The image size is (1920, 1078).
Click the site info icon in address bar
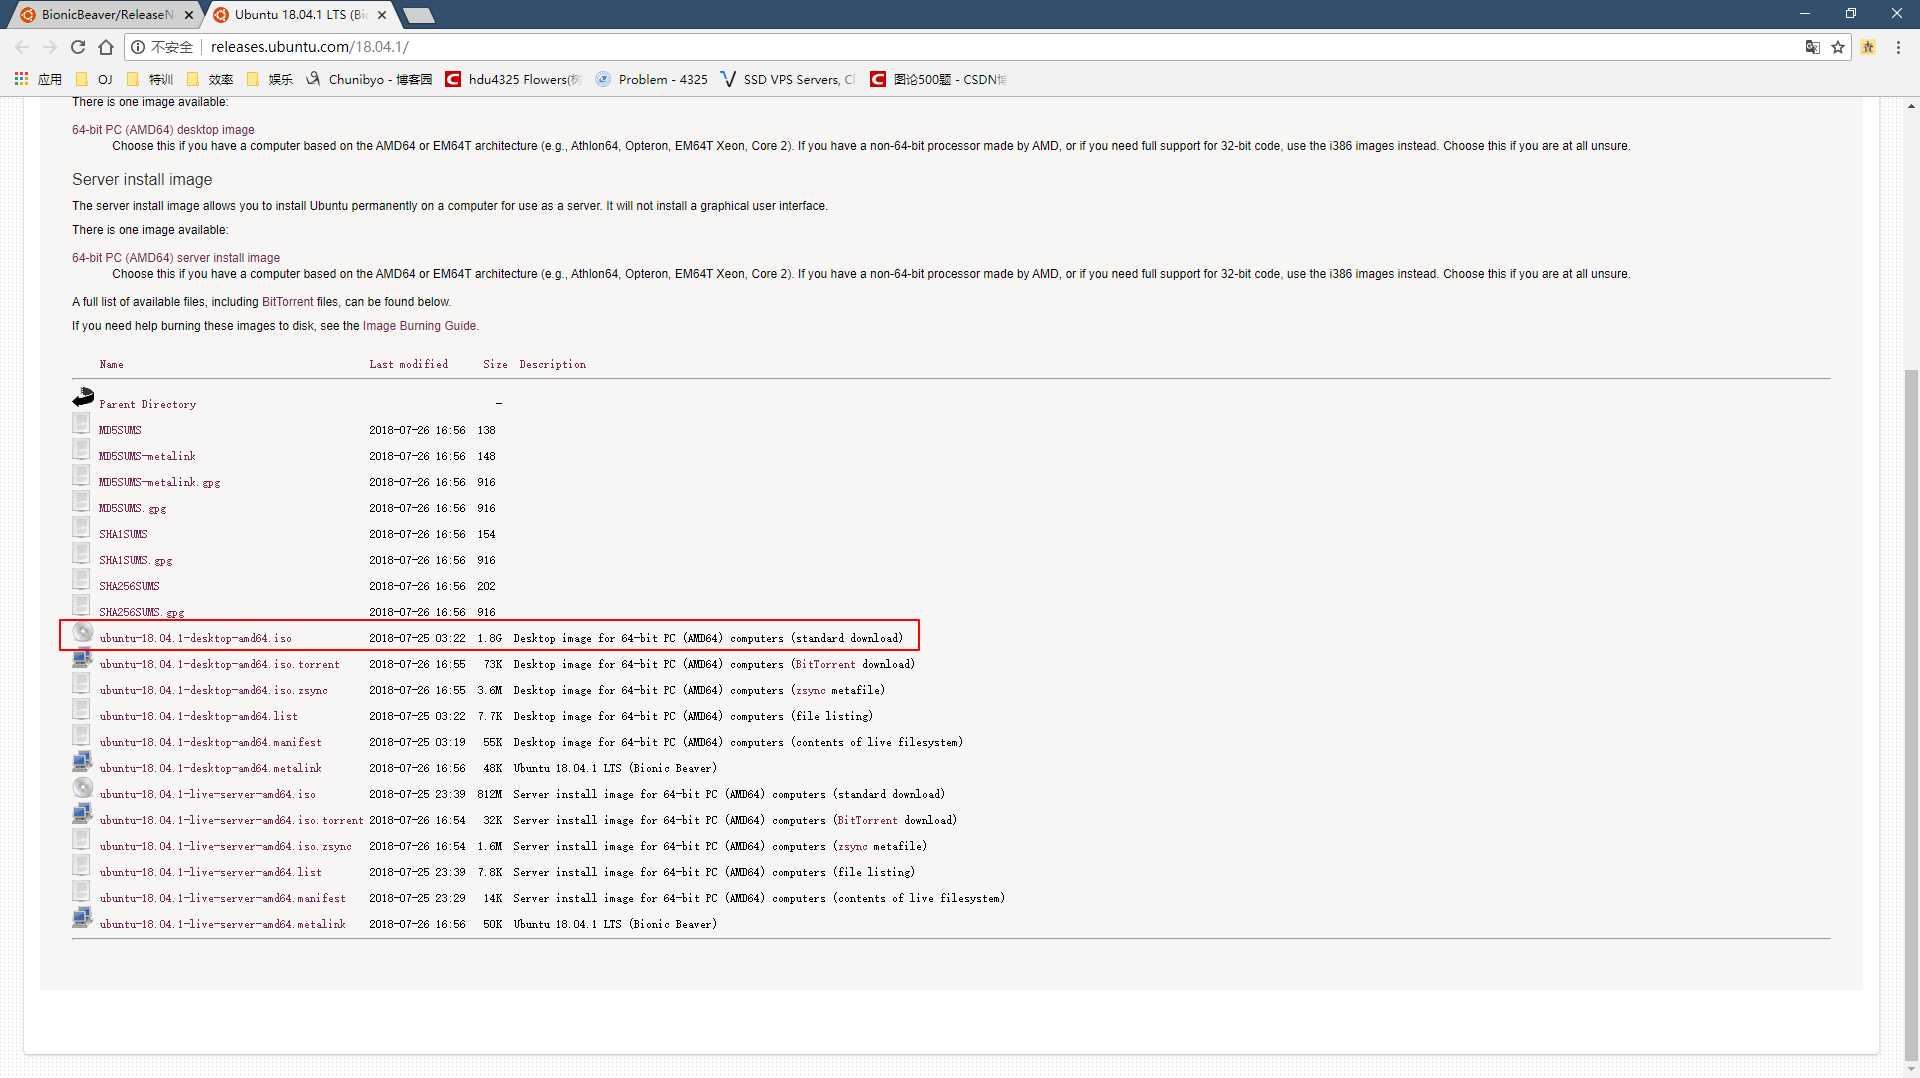coord(138,47)
